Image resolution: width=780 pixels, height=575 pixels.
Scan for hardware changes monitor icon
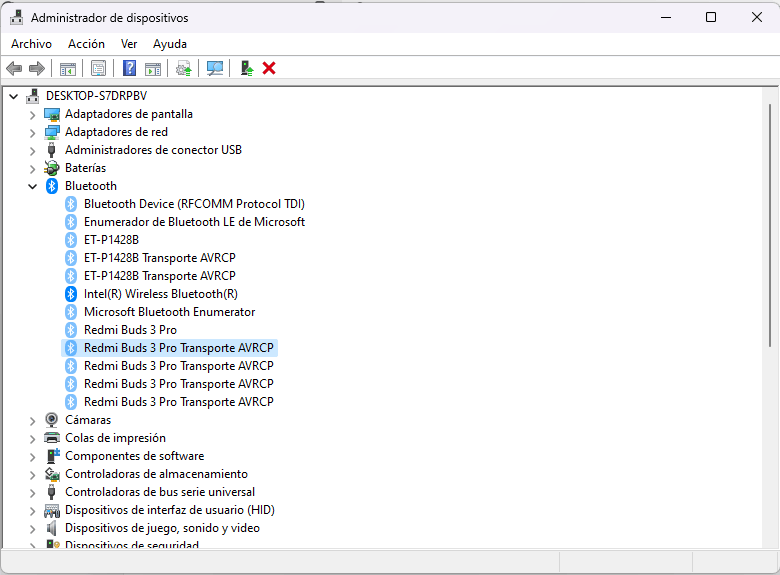(x=215, y=68)
